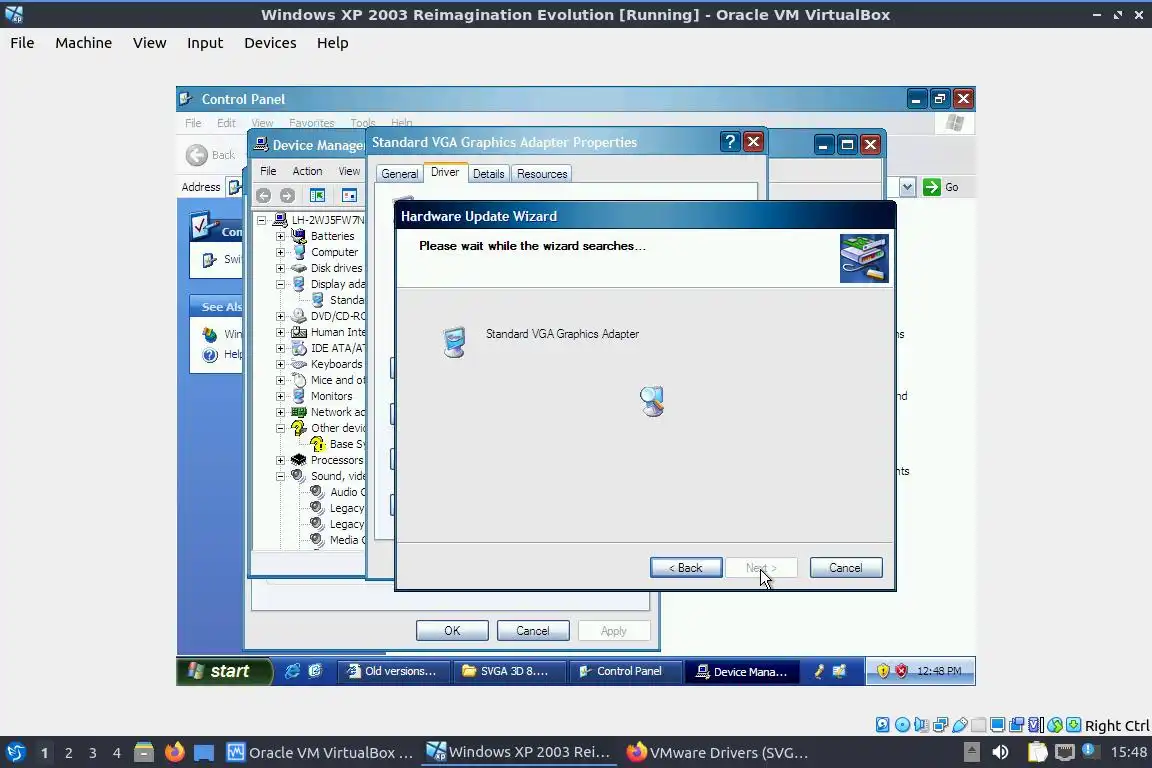
Task: Collapse the Sound, video controllers node
Action: click(x=280, y=476)
